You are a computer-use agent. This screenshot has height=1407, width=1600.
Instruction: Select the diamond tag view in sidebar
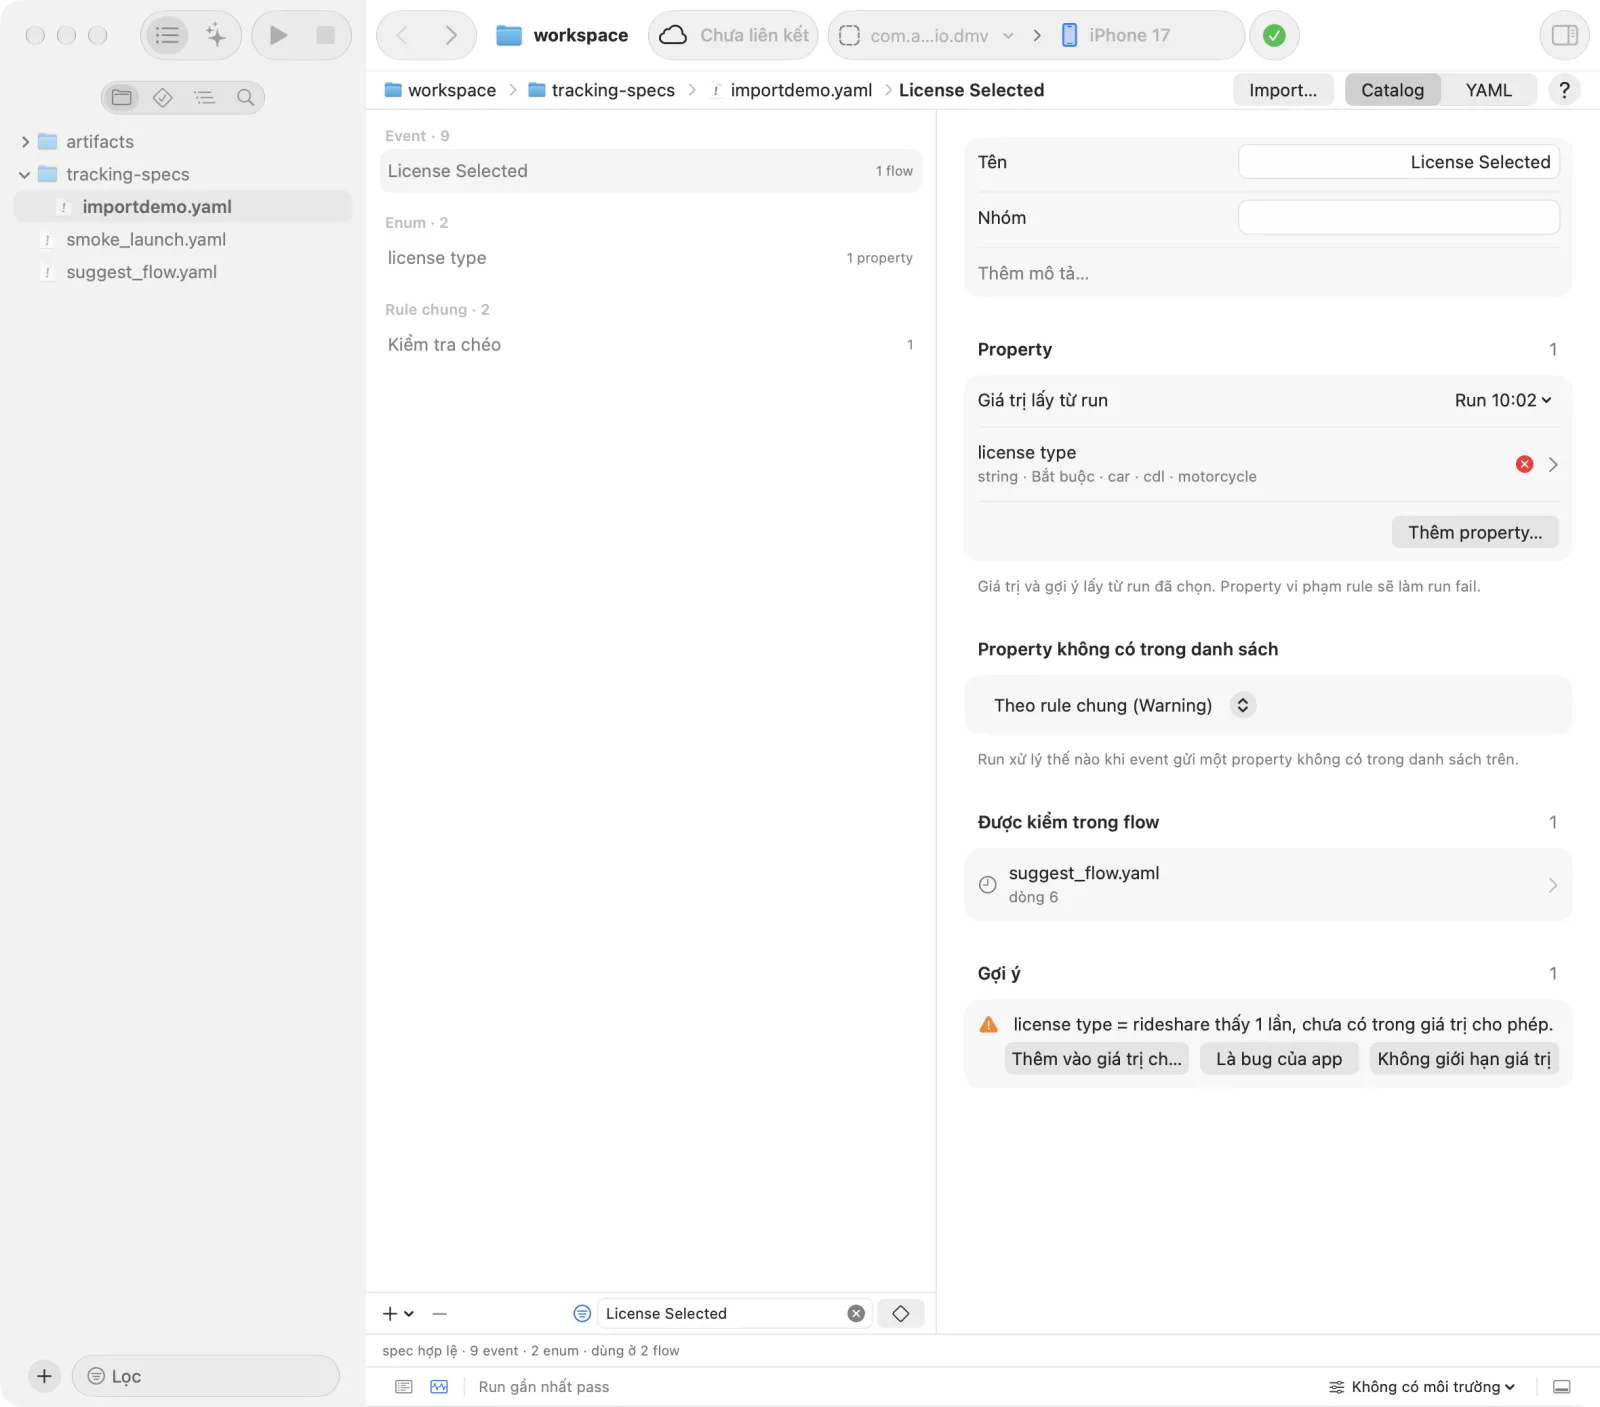[x=163, y=97]
